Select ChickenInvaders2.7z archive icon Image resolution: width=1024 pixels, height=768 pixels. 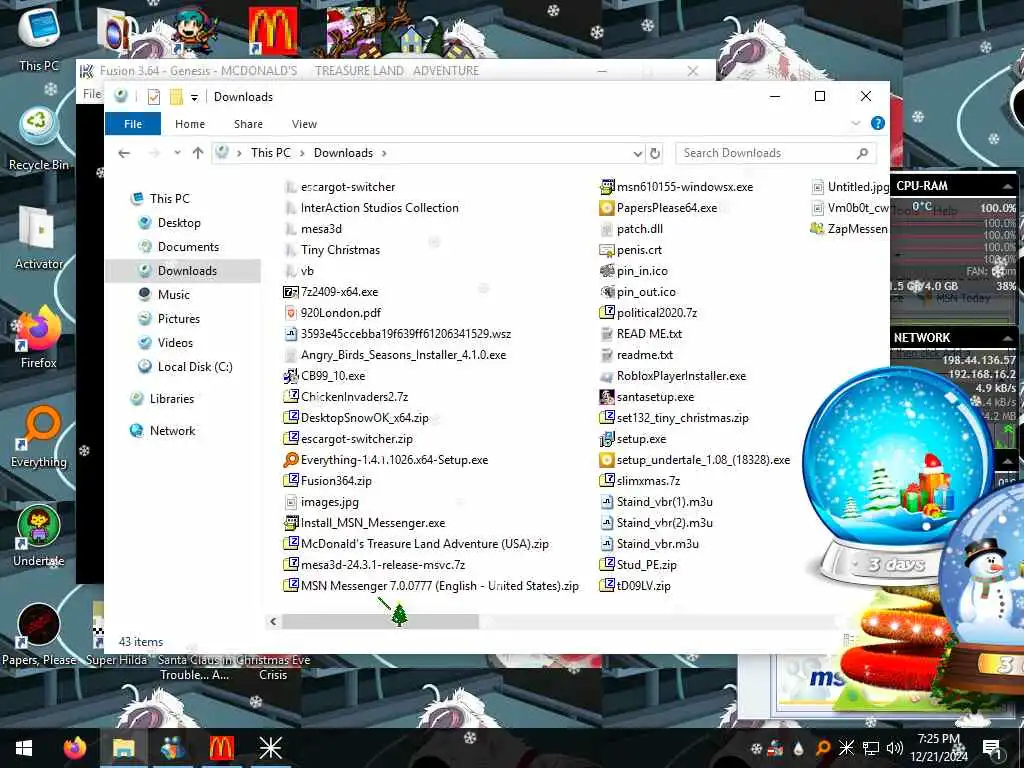pos(291,396)
